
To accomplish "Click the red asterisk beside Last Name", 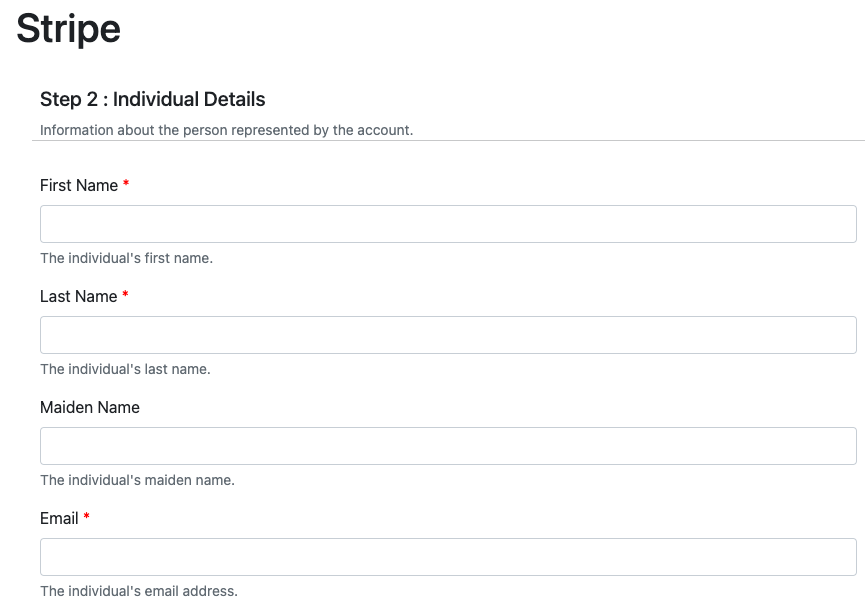I will pyautogui.click(x=125, y=296).
